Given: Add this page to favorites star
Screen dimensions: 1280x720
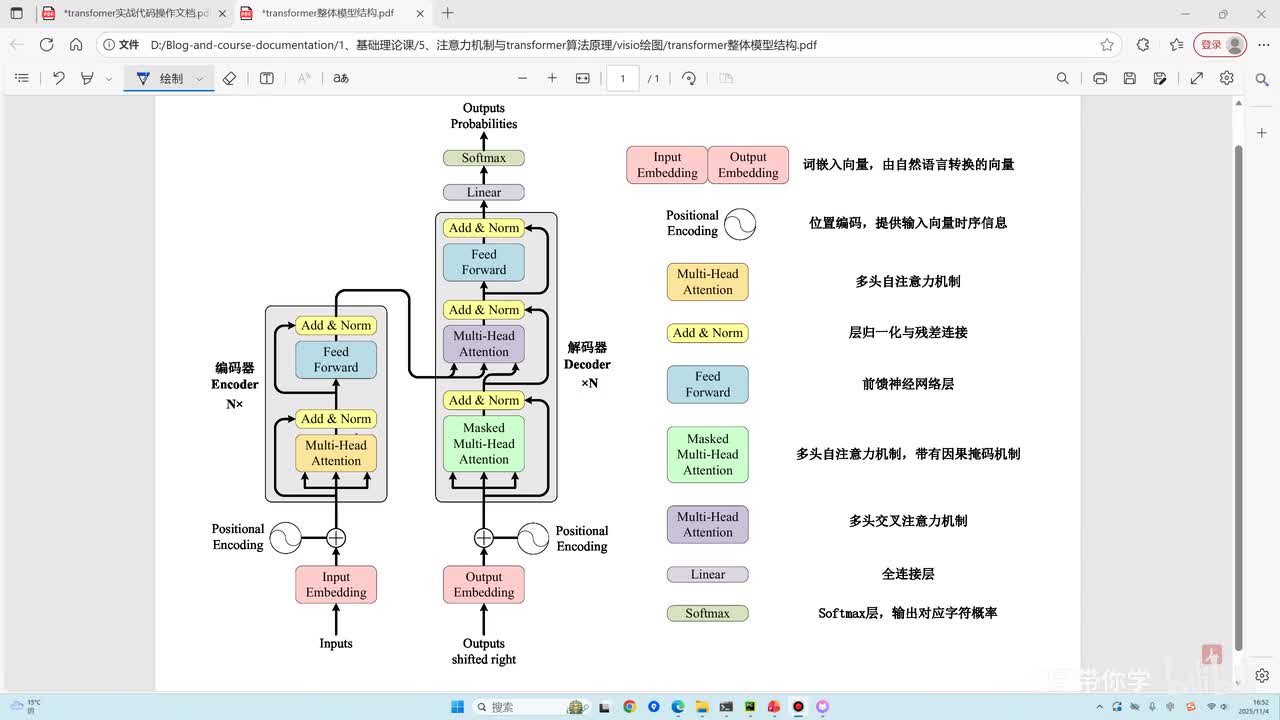Looking at the screenshot, I should 1107,45.
